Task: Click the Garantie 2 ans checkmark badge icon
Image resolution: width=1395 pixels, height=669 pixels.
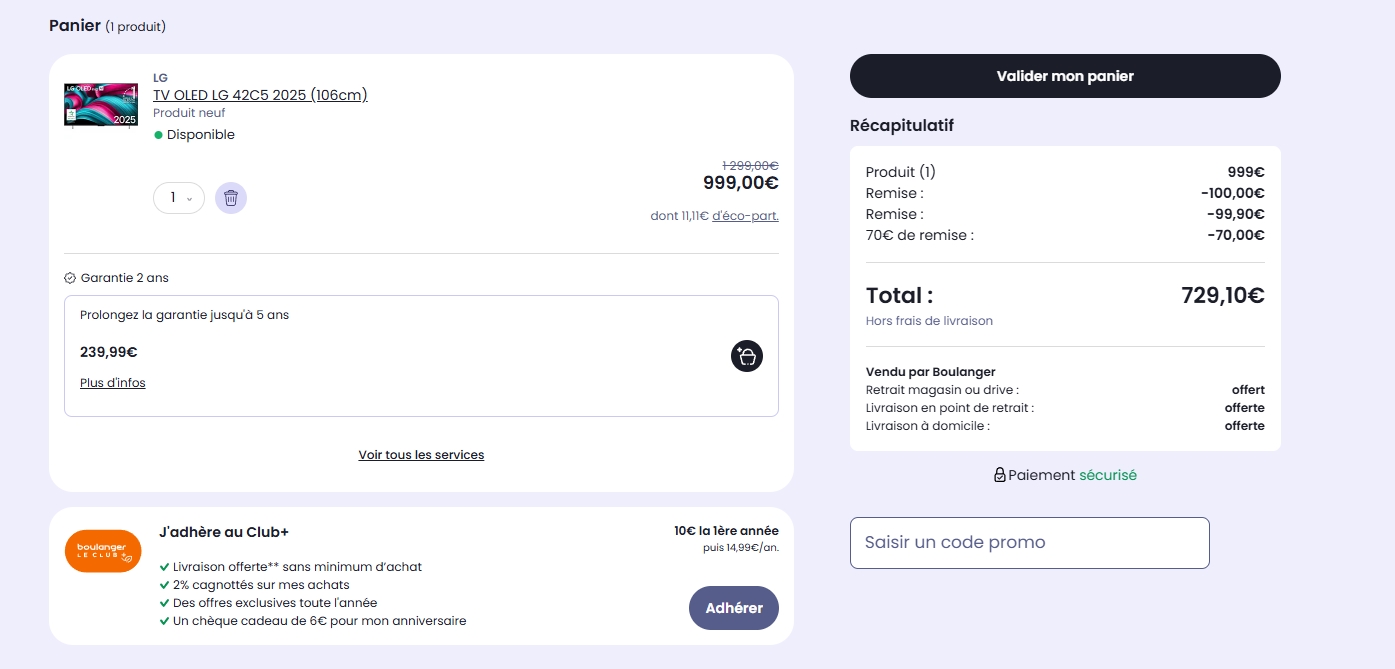Action: pos(70,278)
